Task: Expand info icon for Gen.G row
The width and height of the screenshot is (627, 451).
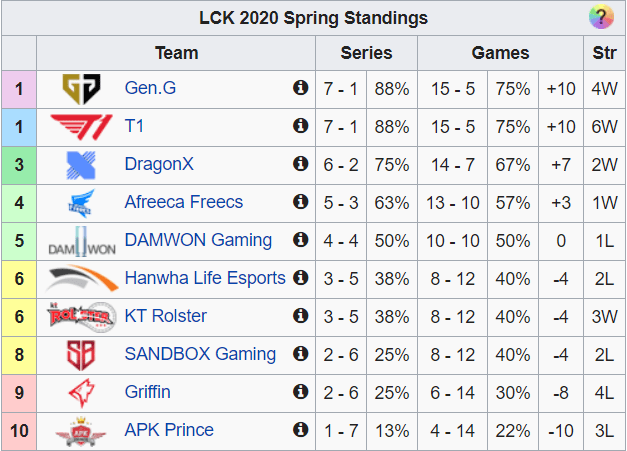Action: pyautogui.click(x=300, y=88)
